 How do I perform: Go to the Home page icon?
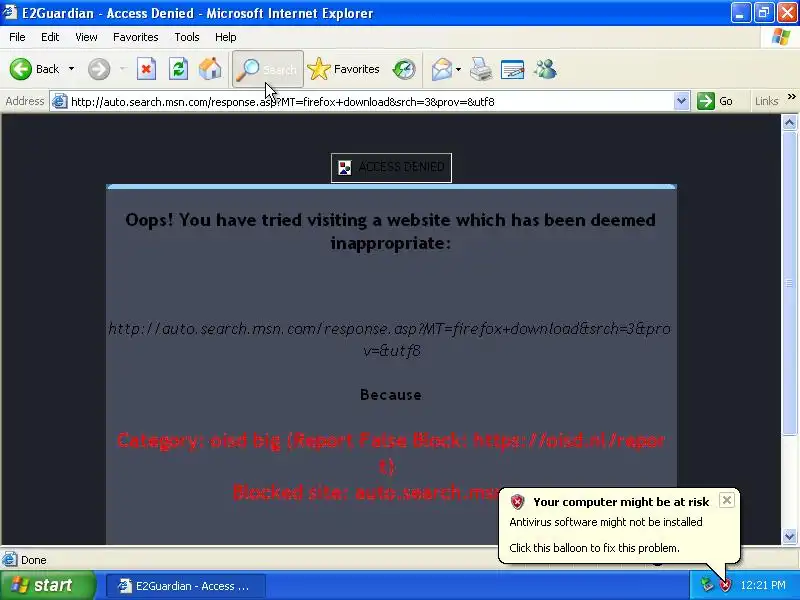point(210,69)
